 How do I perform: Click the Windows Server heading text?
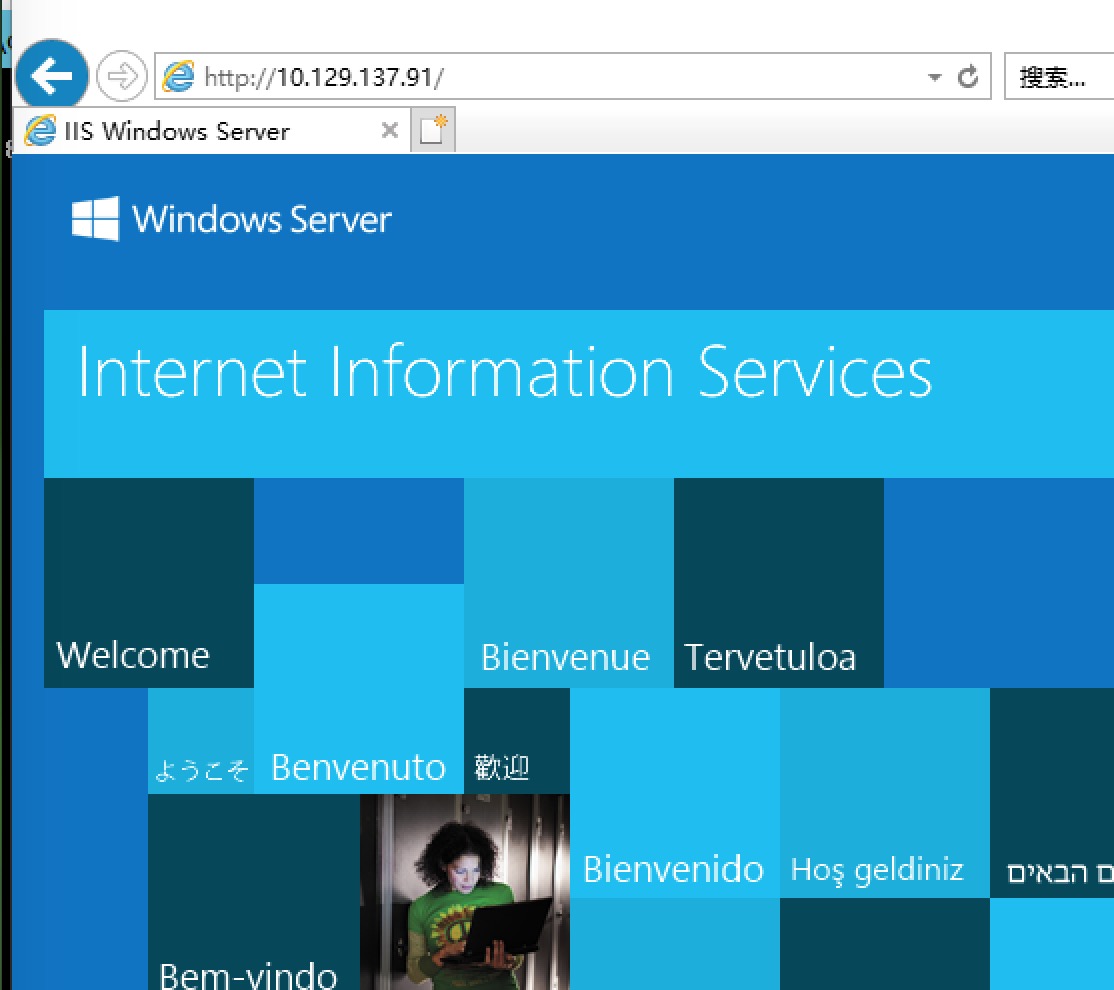click(x=261, y=219)
